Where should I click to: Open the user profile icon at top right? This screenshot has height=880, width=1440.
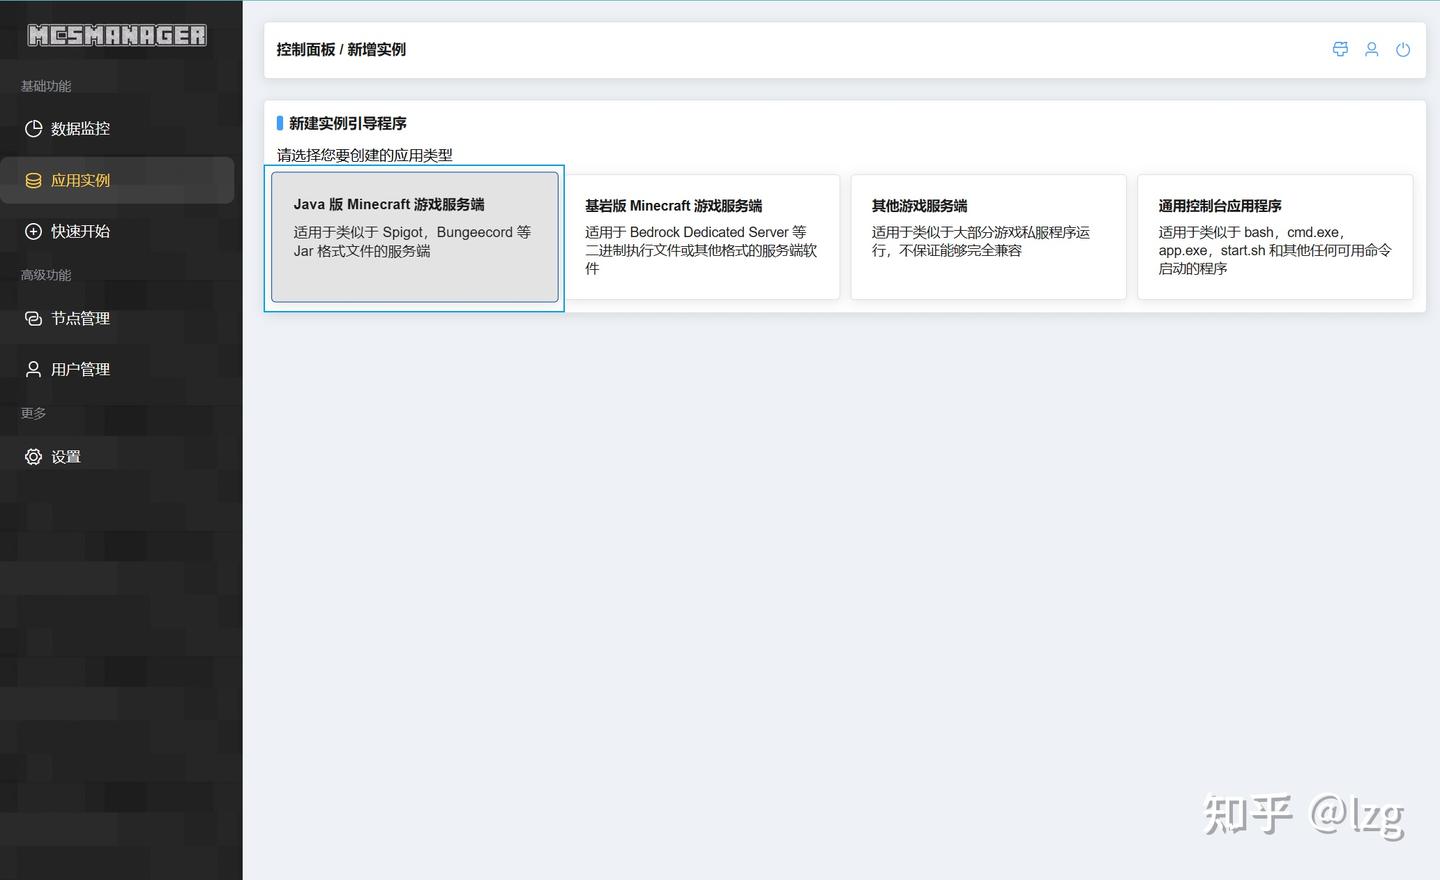pyautogui.click(x=1371, y=49)
